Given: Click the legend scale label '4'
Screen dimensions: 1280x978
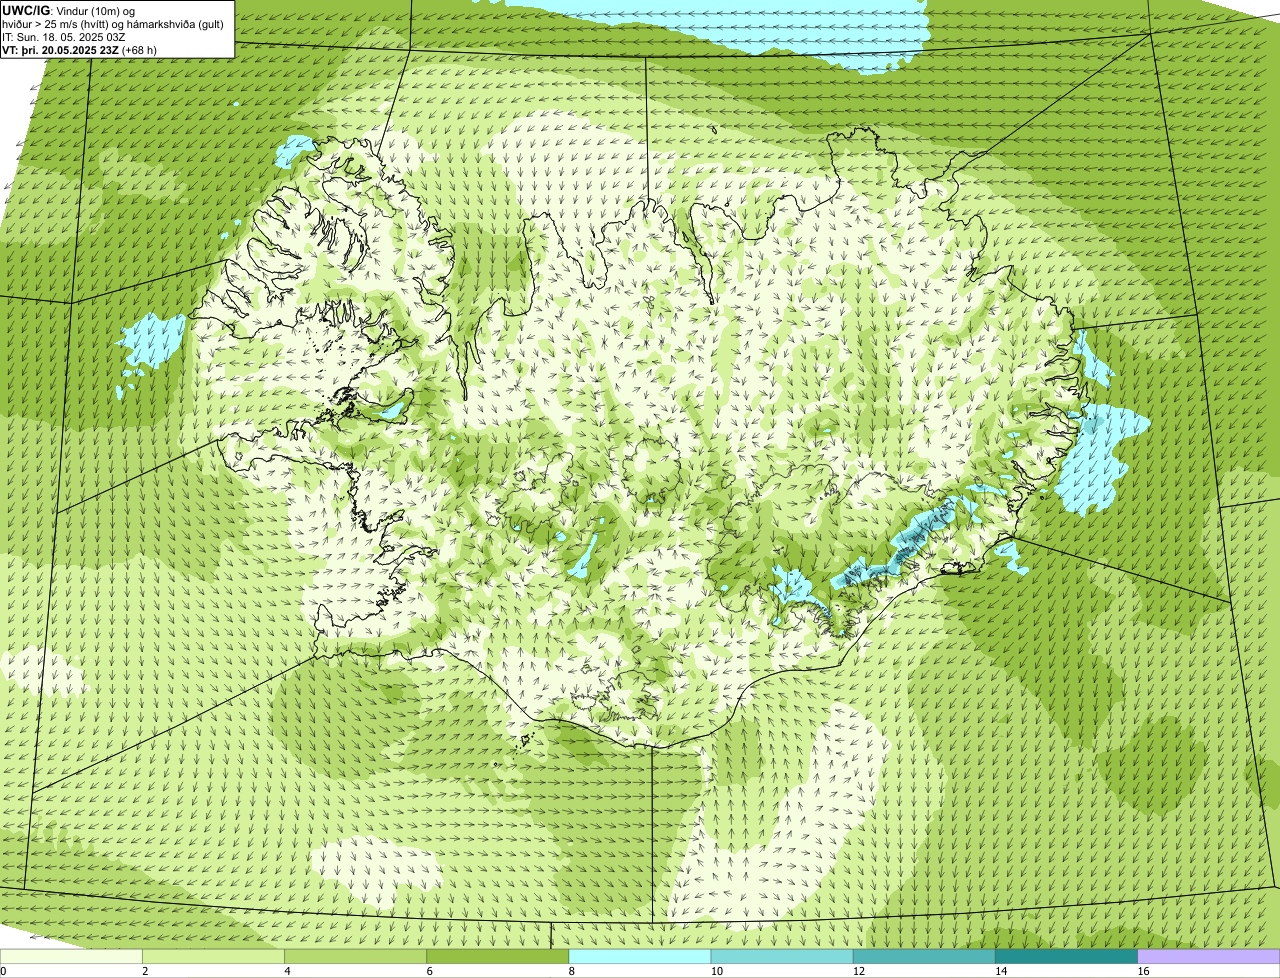Looking at the screenshot, I should 287,971.
